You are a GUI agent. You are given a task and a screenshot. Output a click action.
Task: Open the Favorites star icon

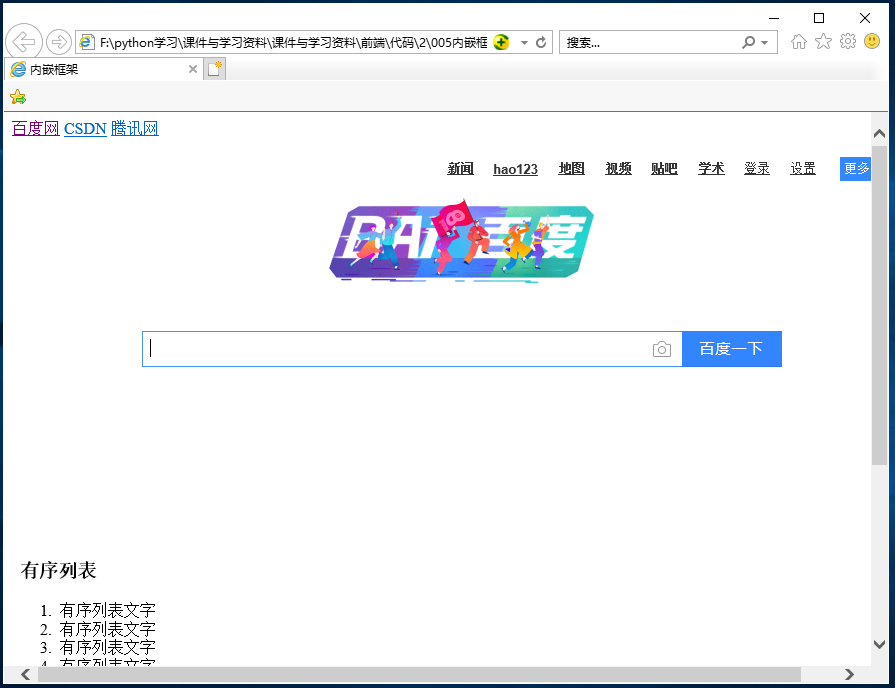pos(823,41)
